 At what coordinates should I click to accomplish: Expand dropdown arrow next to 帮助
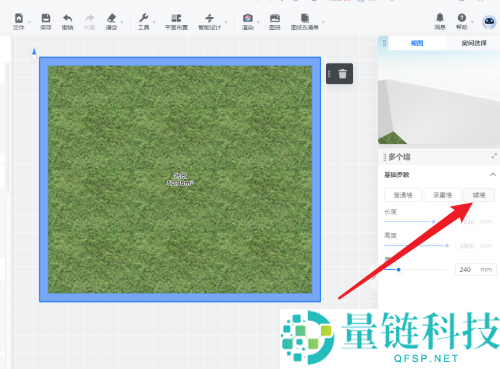(x=472, y=23)
